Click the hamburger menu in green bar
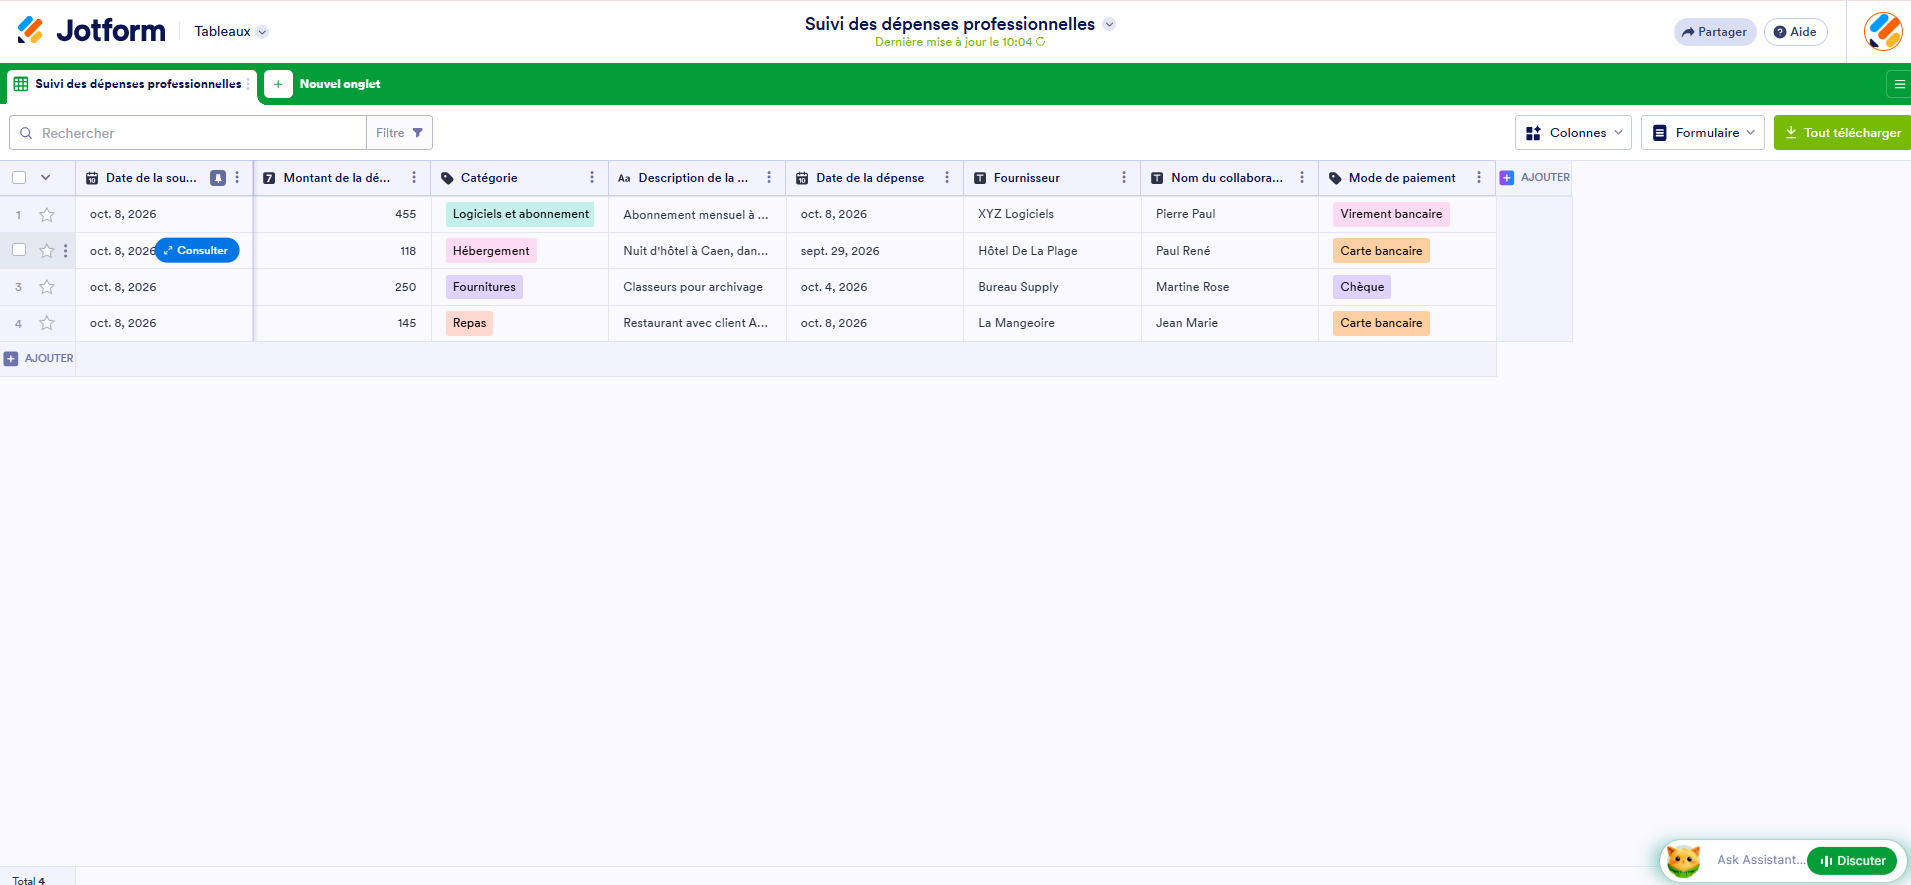This screenshot has height=885, width=1911. point(1899,84)
